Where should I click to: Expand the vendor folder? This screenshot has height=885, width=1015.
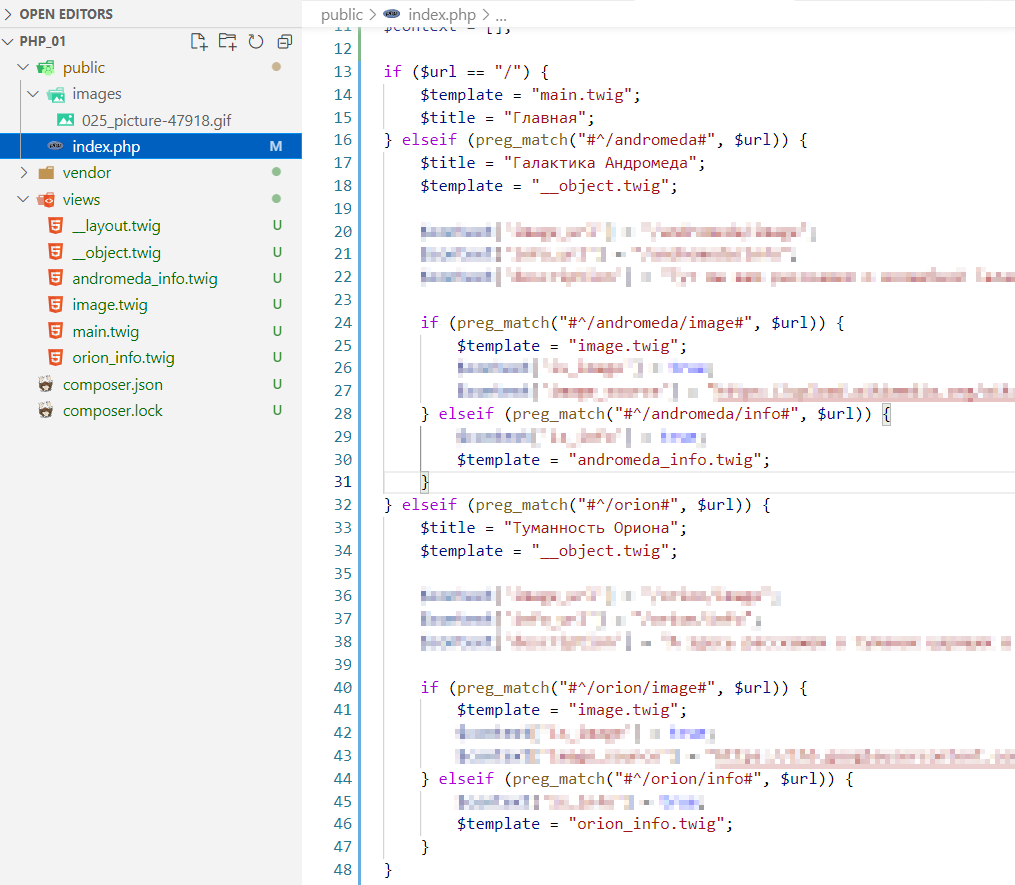pos(24,173)
